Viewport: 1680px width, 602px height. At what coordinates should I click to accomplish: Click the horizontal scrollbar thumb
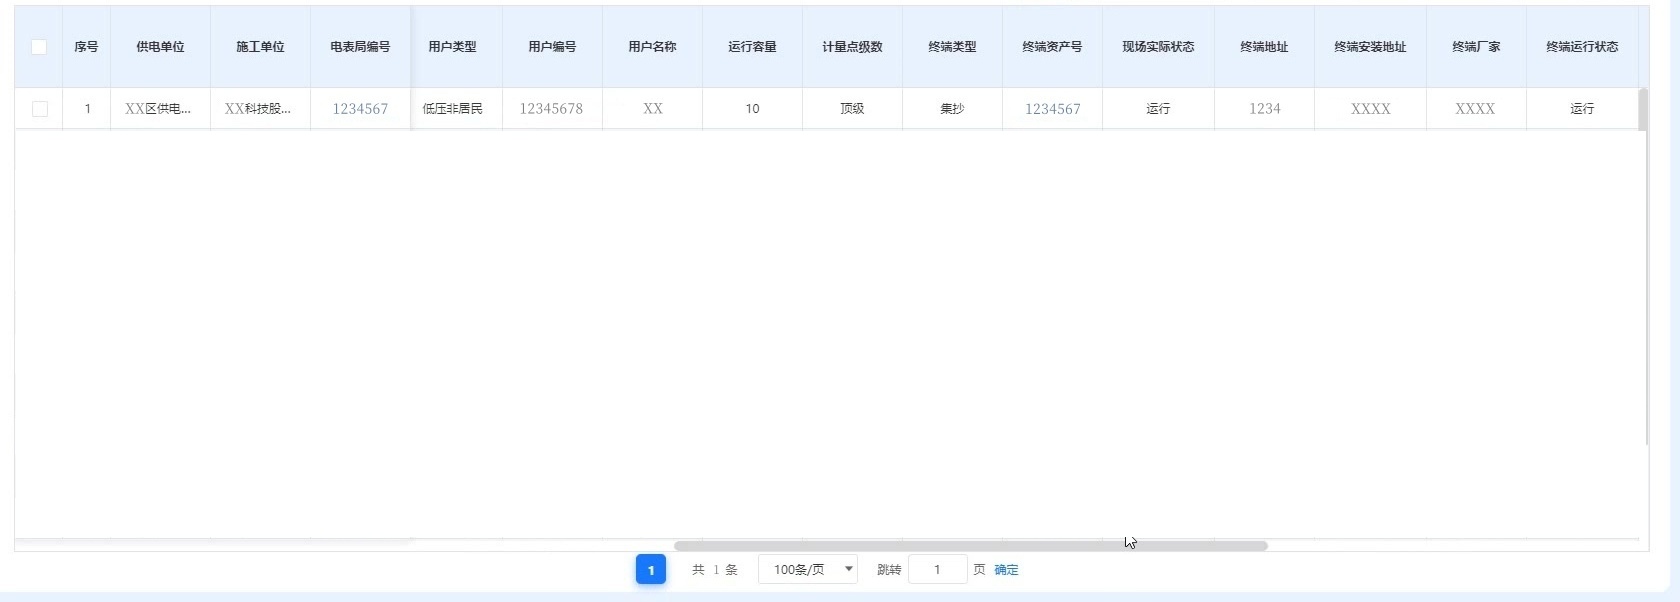tap(970, 546)
